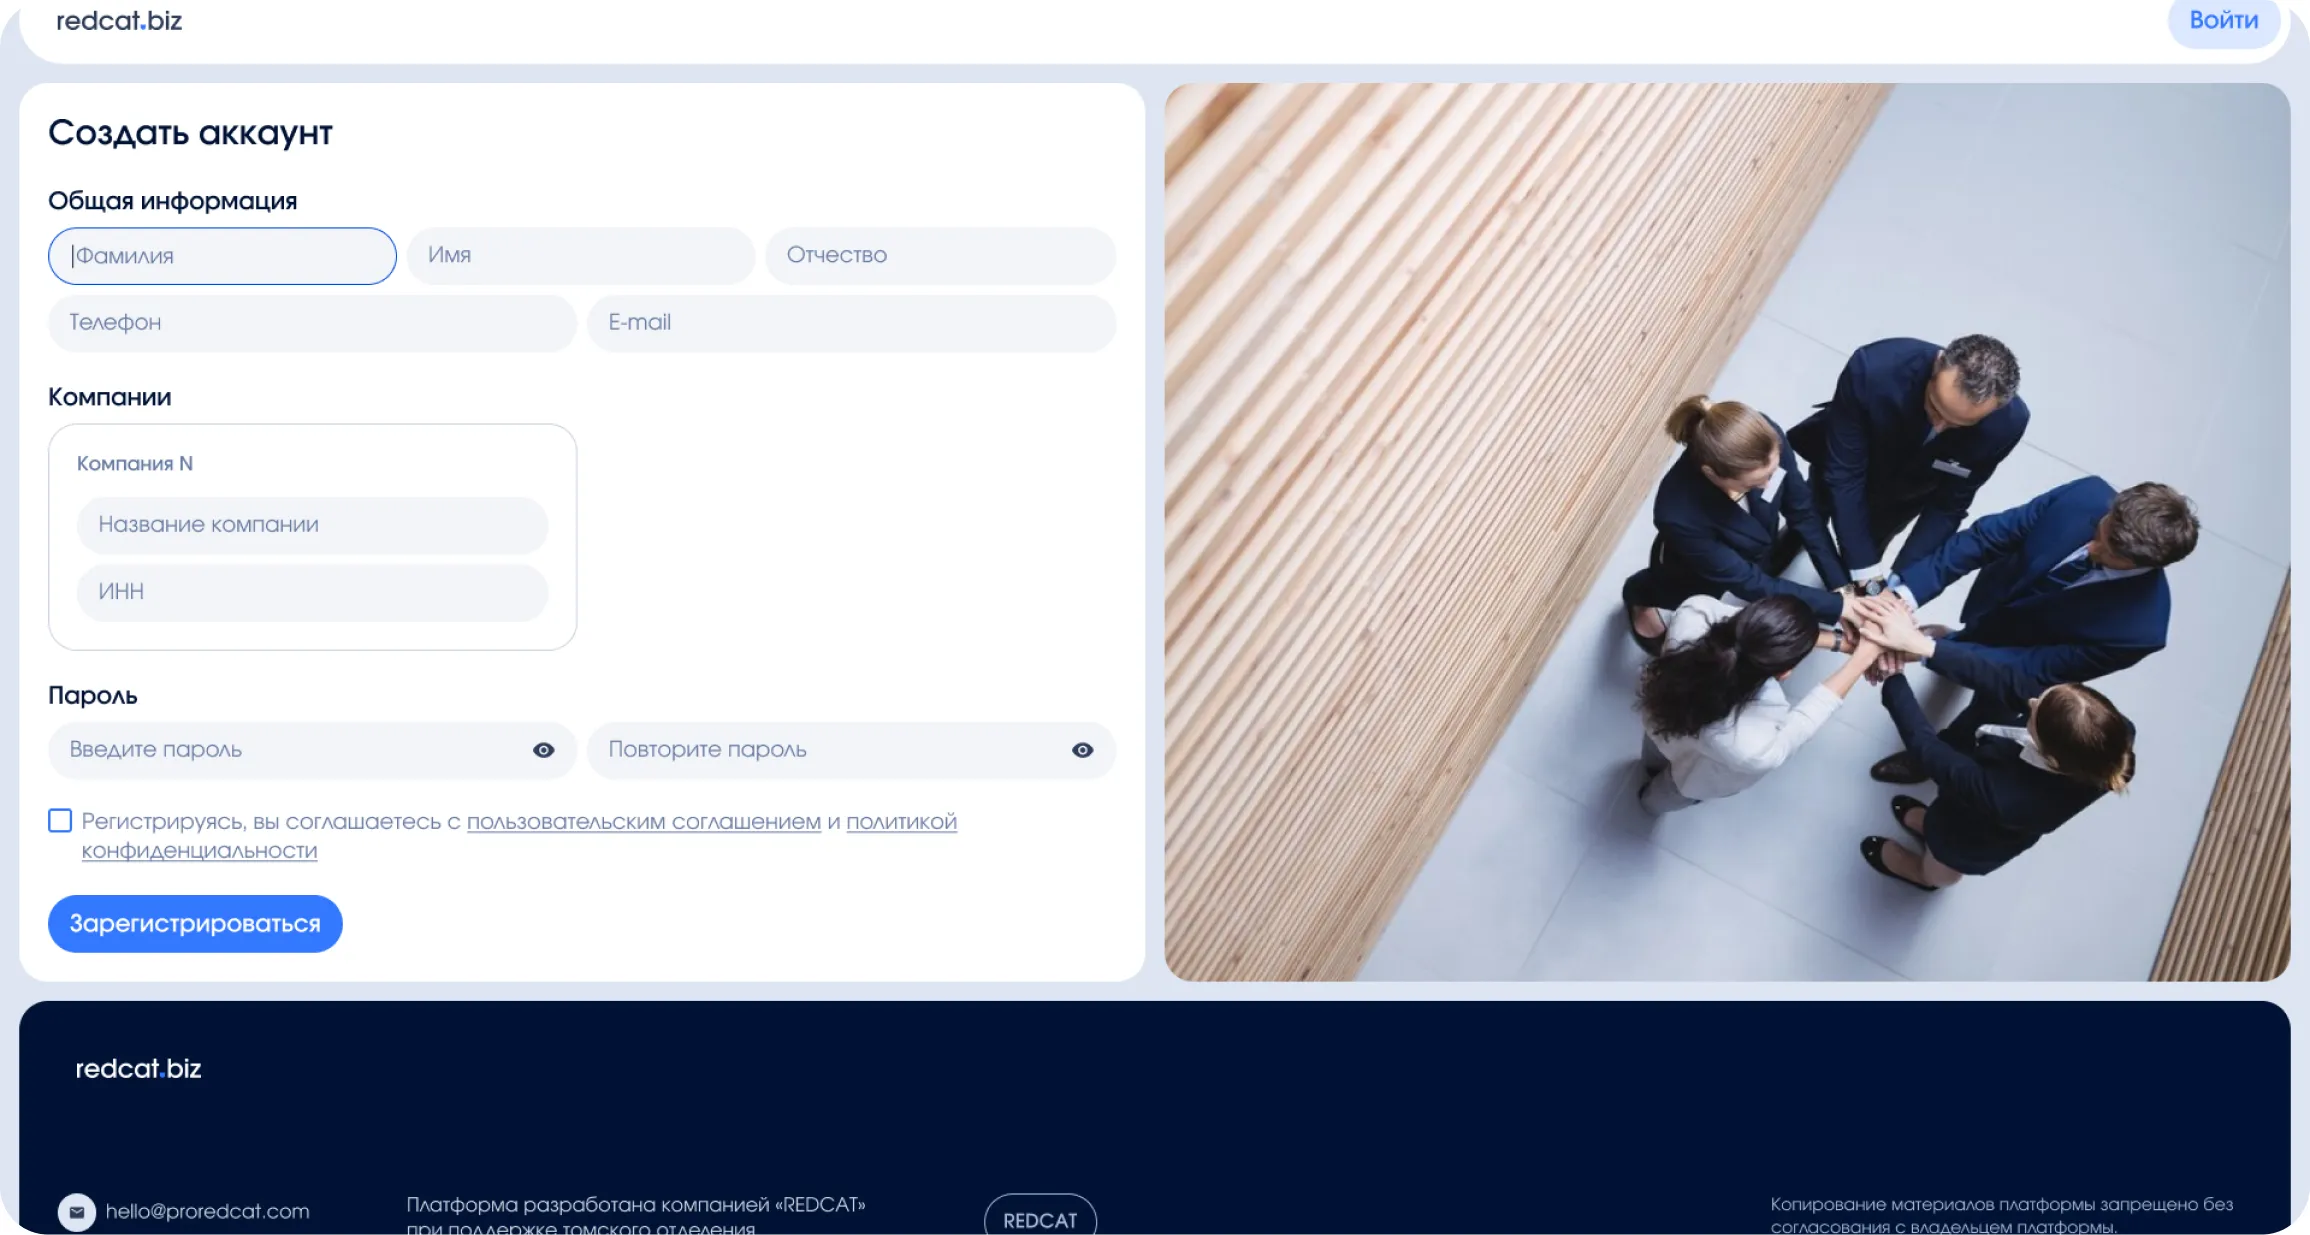2310x1235 pixels.
Task: Click the Название компании field
Action: click(312, 525)
